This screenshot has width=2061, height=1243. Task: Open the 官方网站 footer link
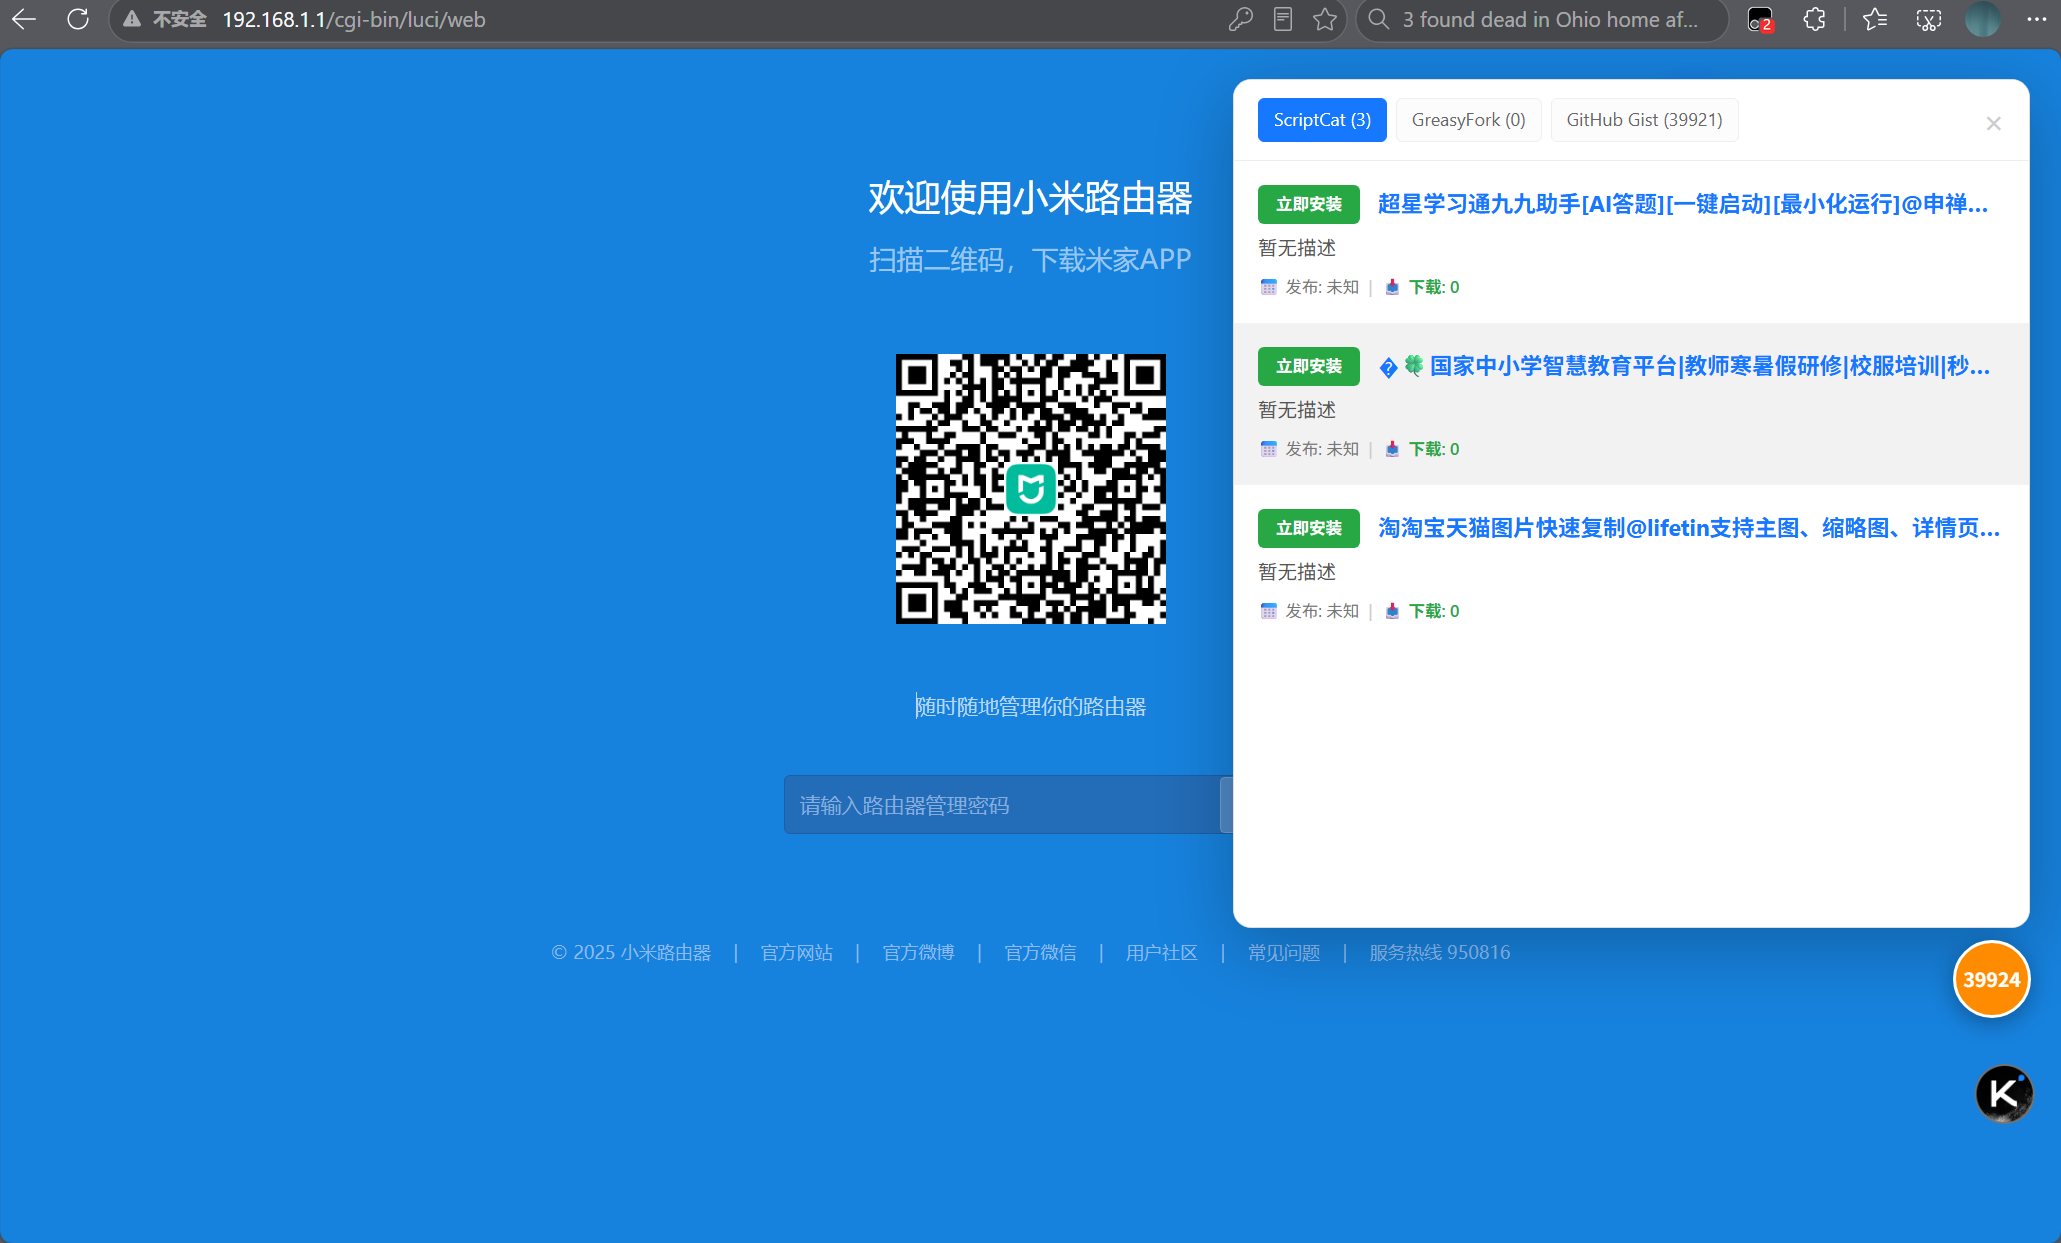pyautogui.click(x=796, y=952)
